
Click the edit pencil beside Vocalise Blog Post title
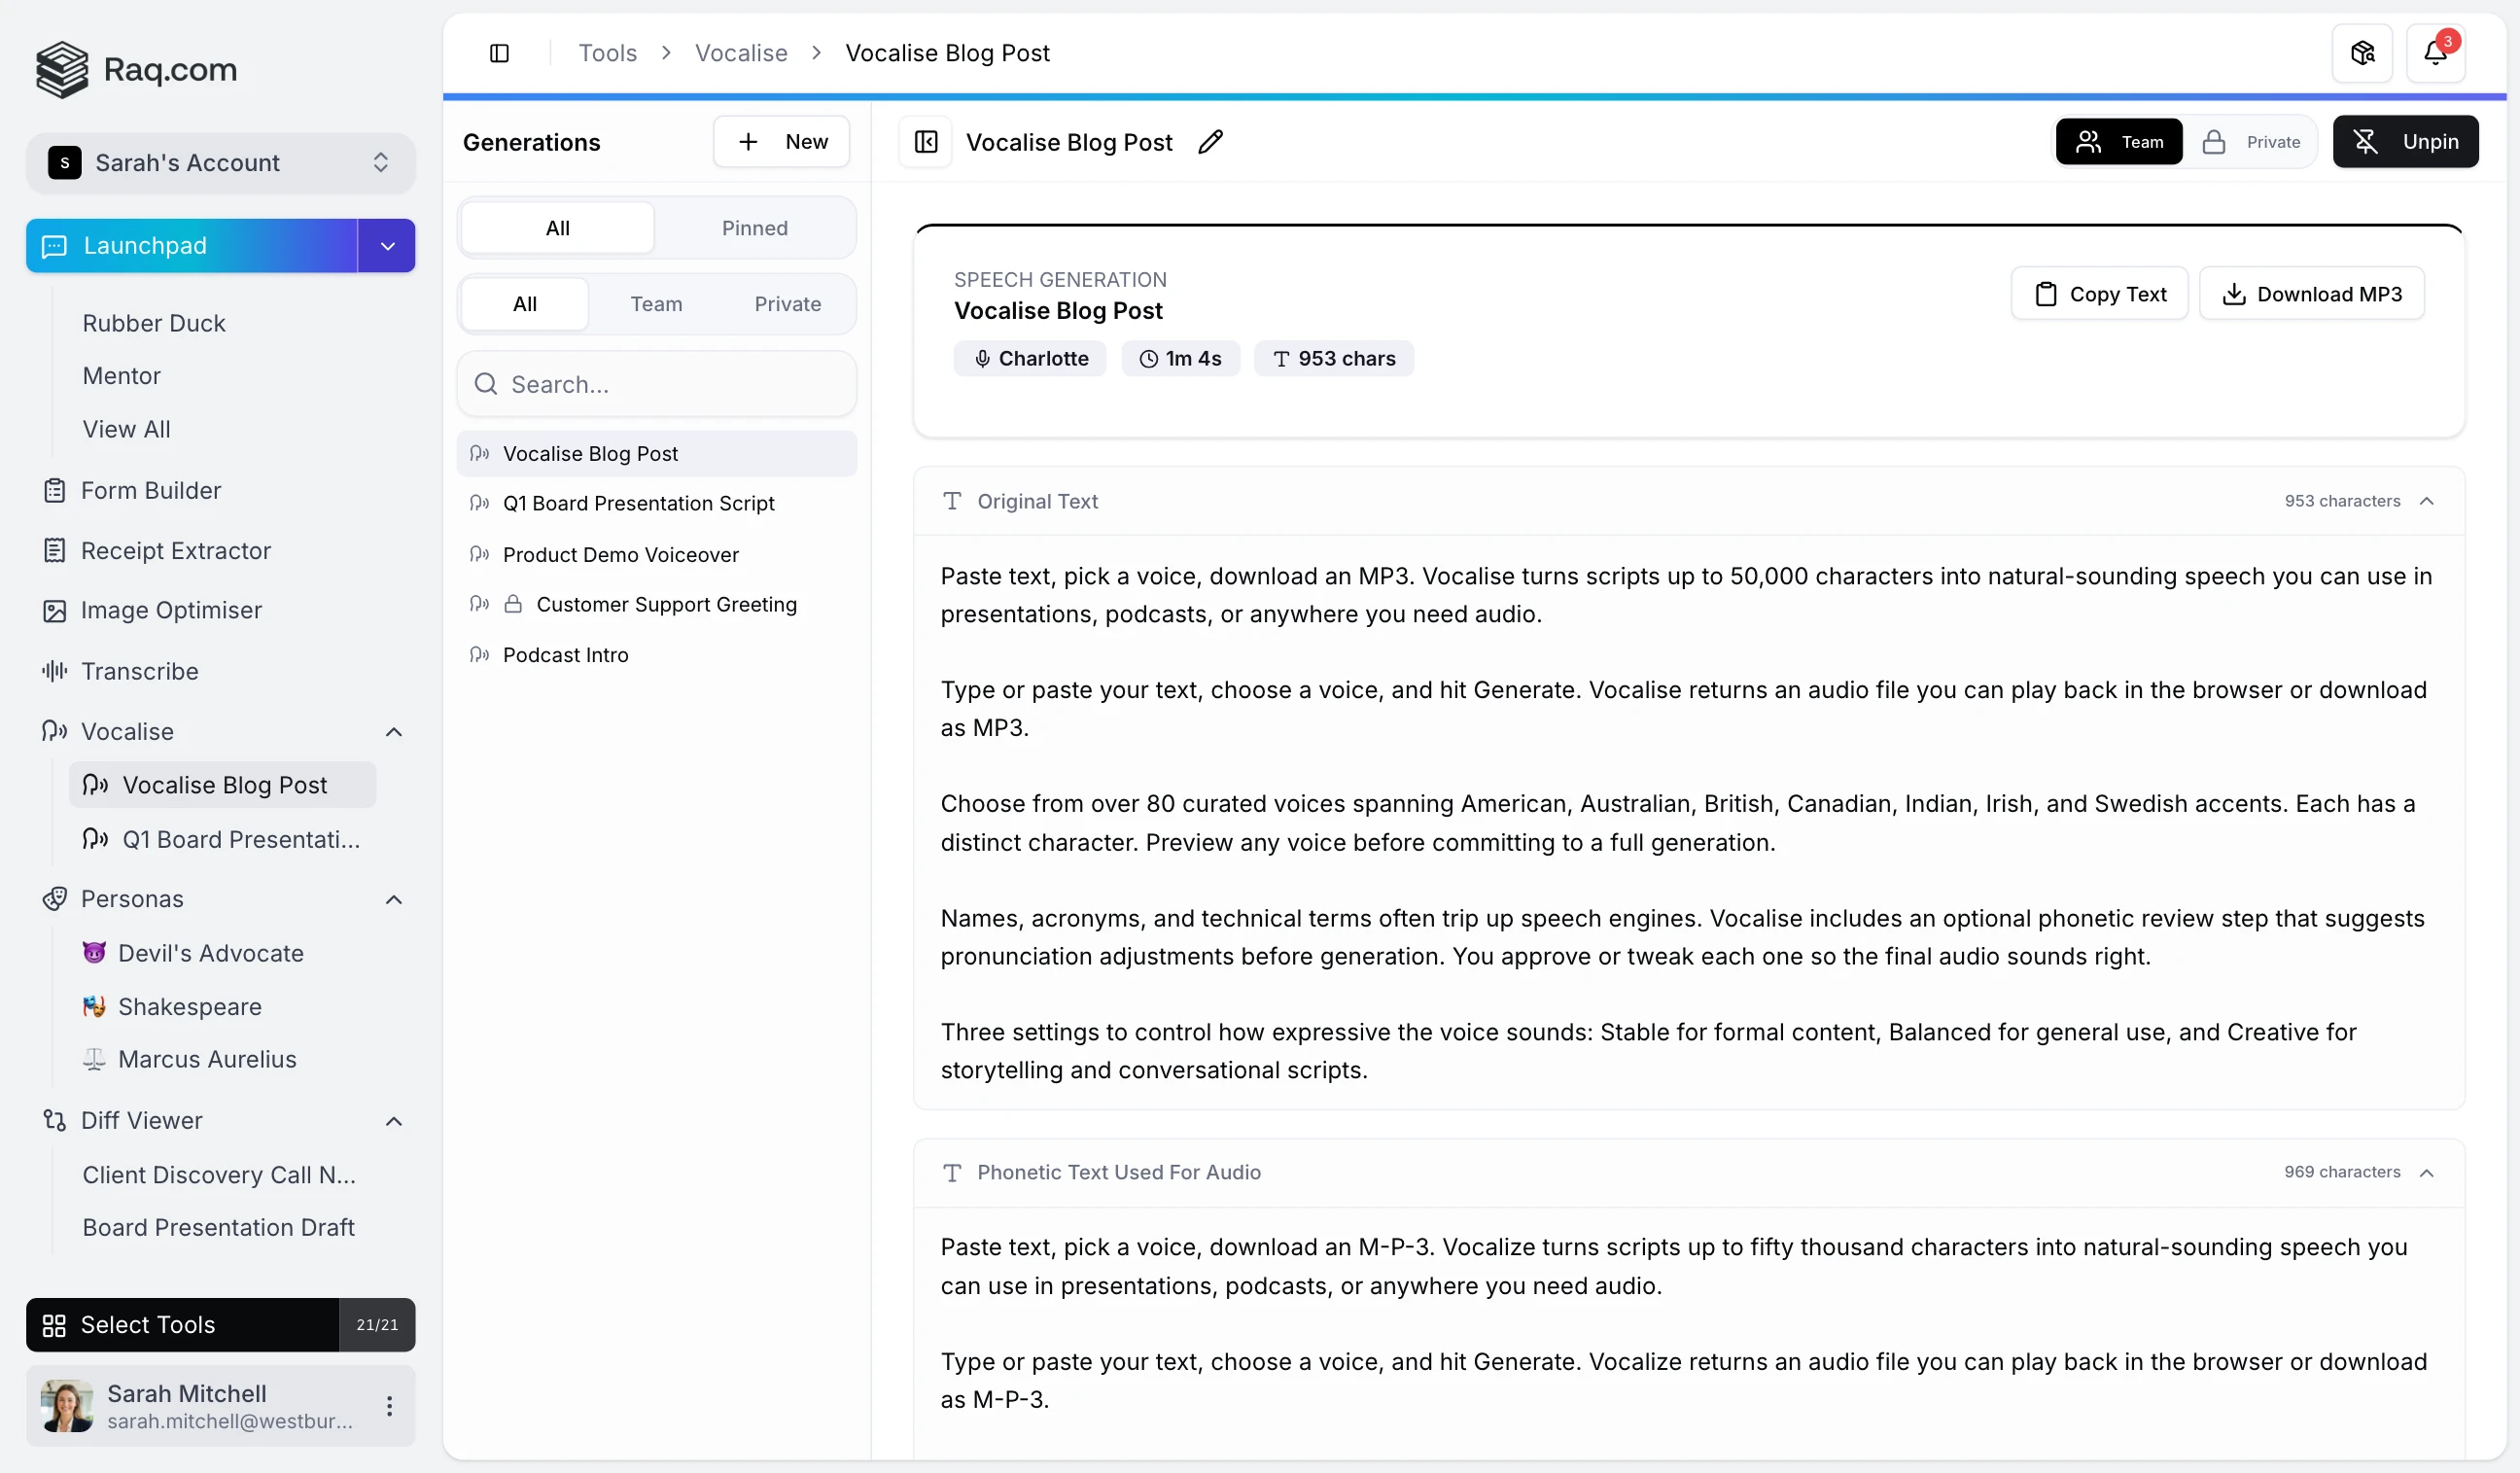[1210, 142]
